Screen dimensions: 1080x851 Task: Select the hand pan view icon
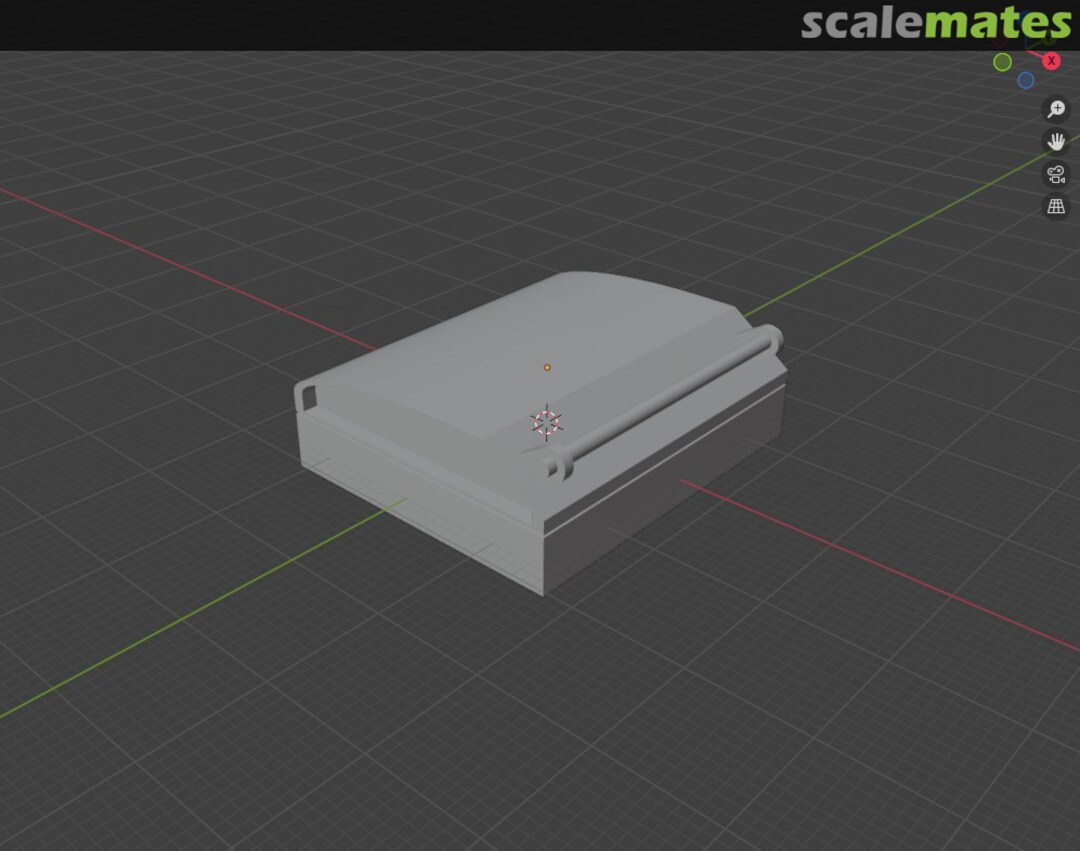(x=1056, y=141)
